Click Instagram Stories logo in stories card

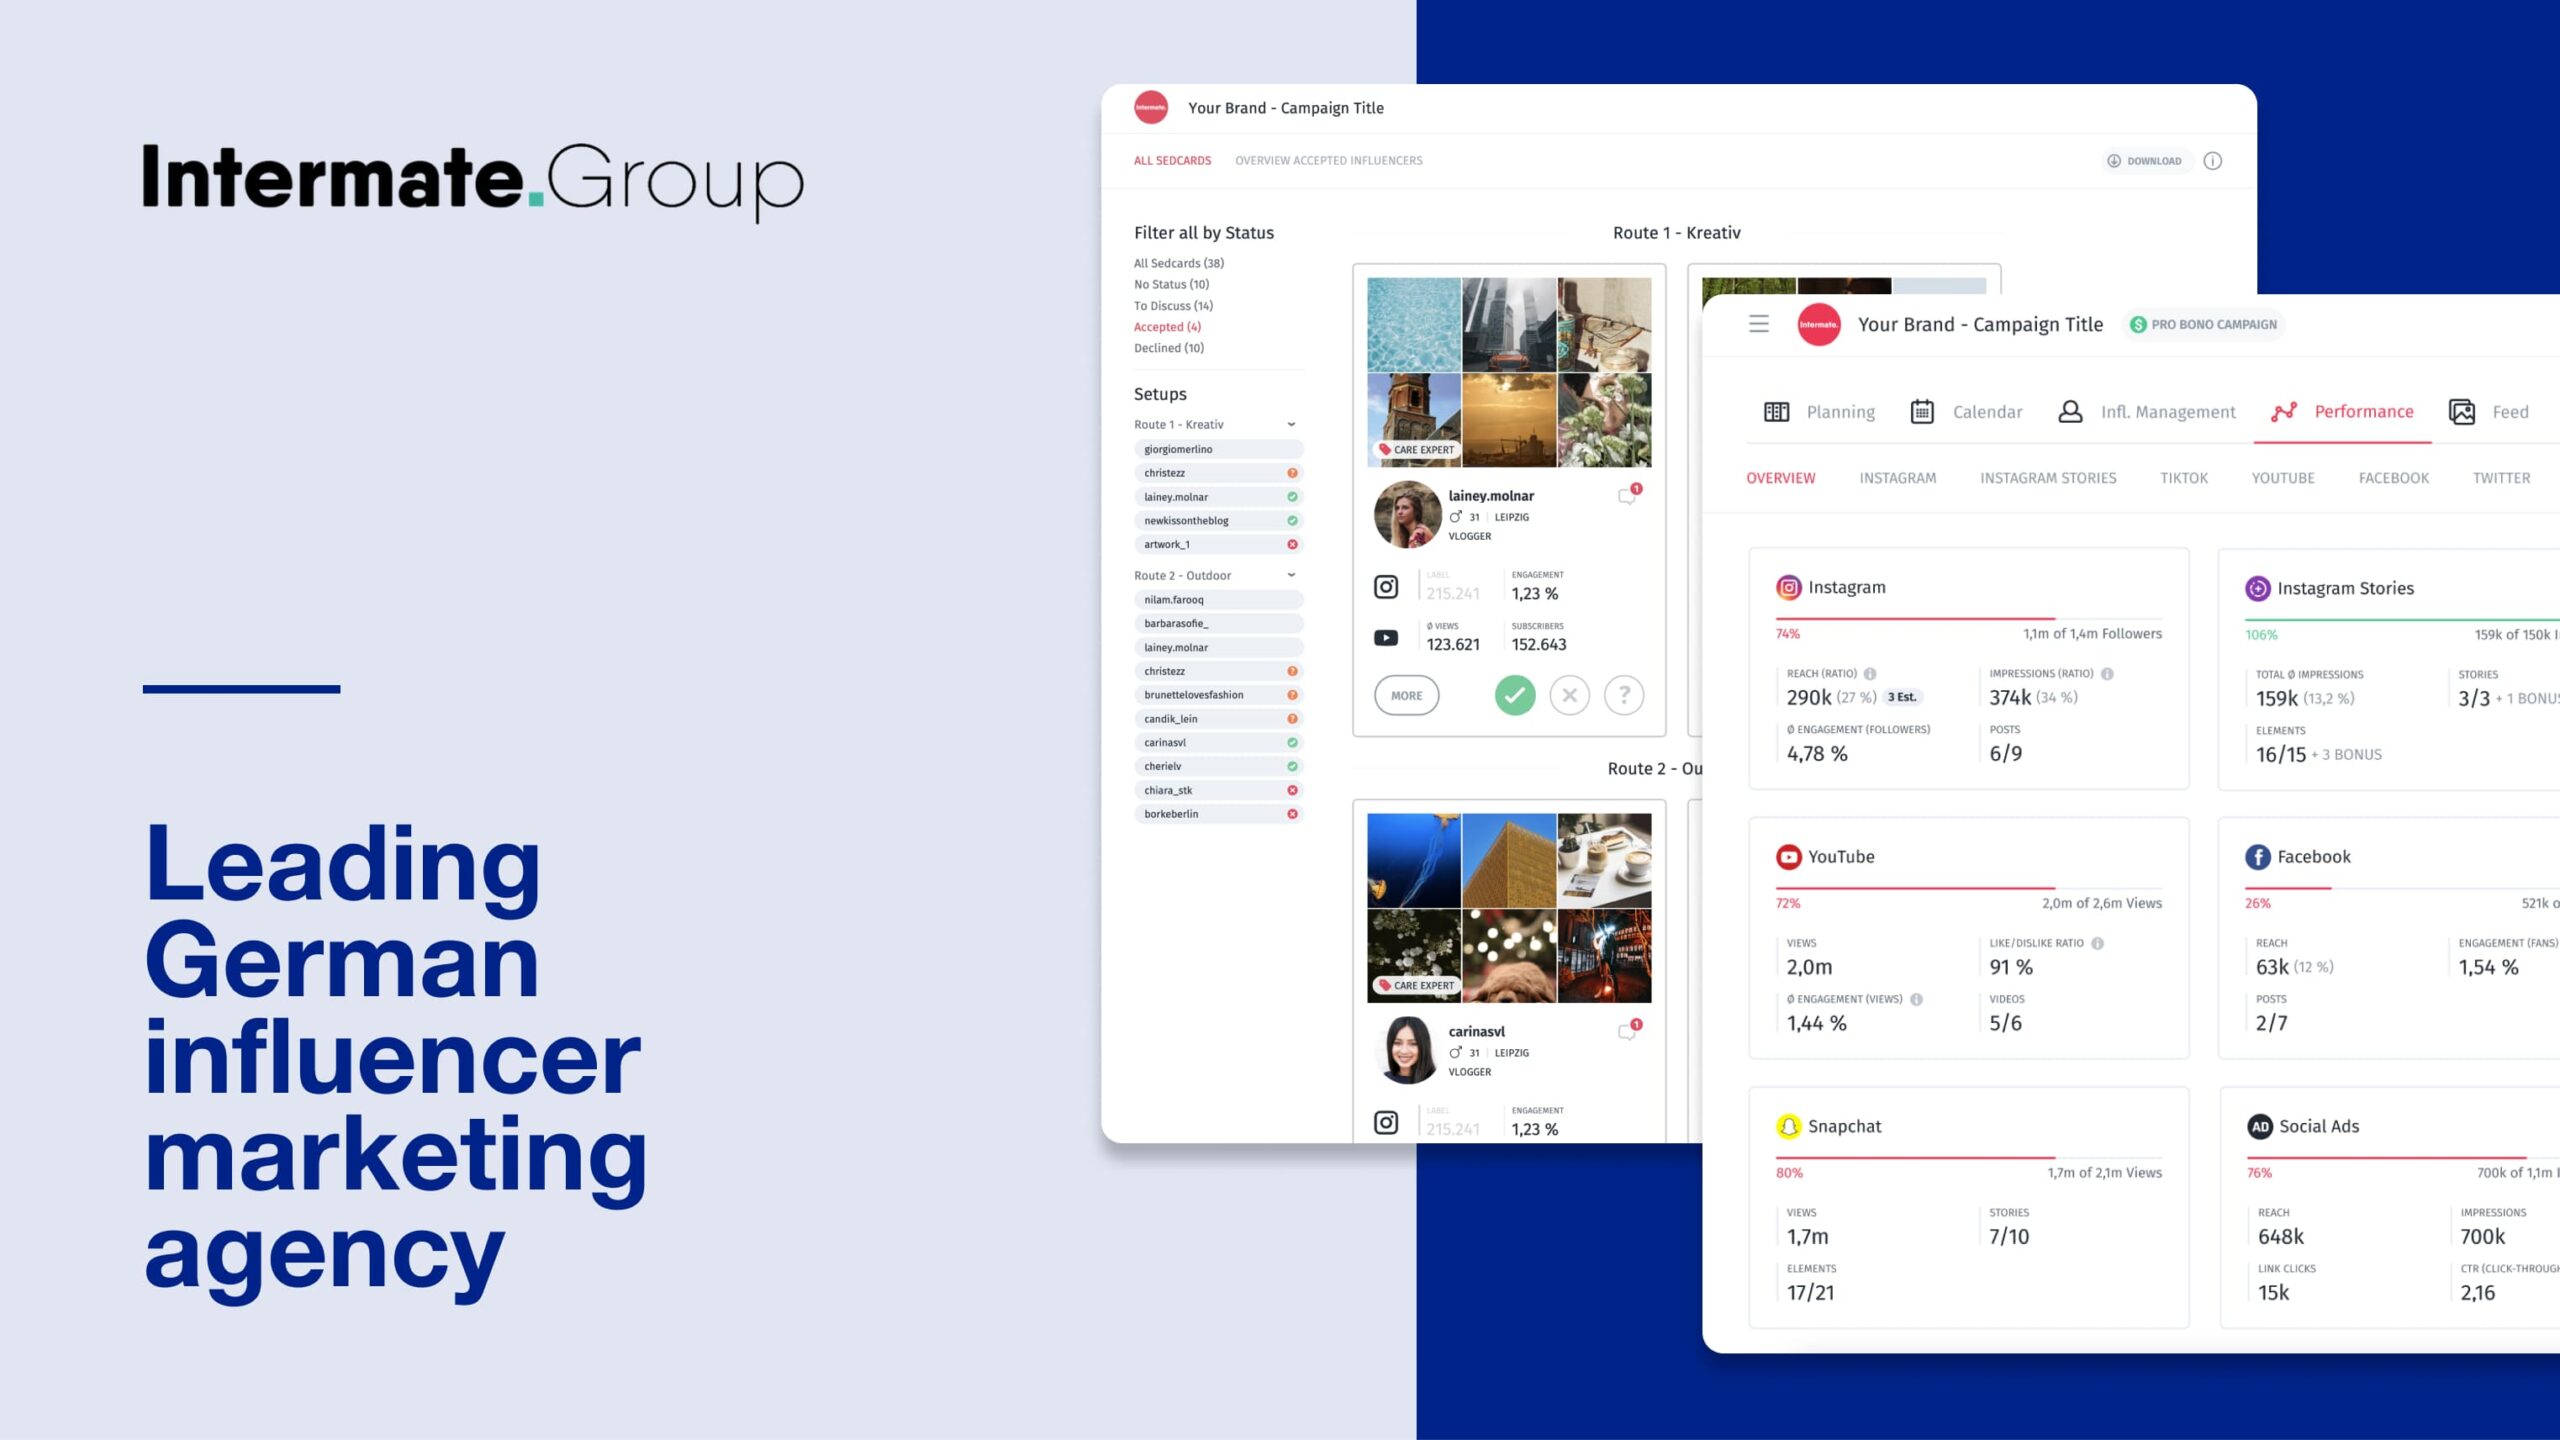[x=2258, y=588]
